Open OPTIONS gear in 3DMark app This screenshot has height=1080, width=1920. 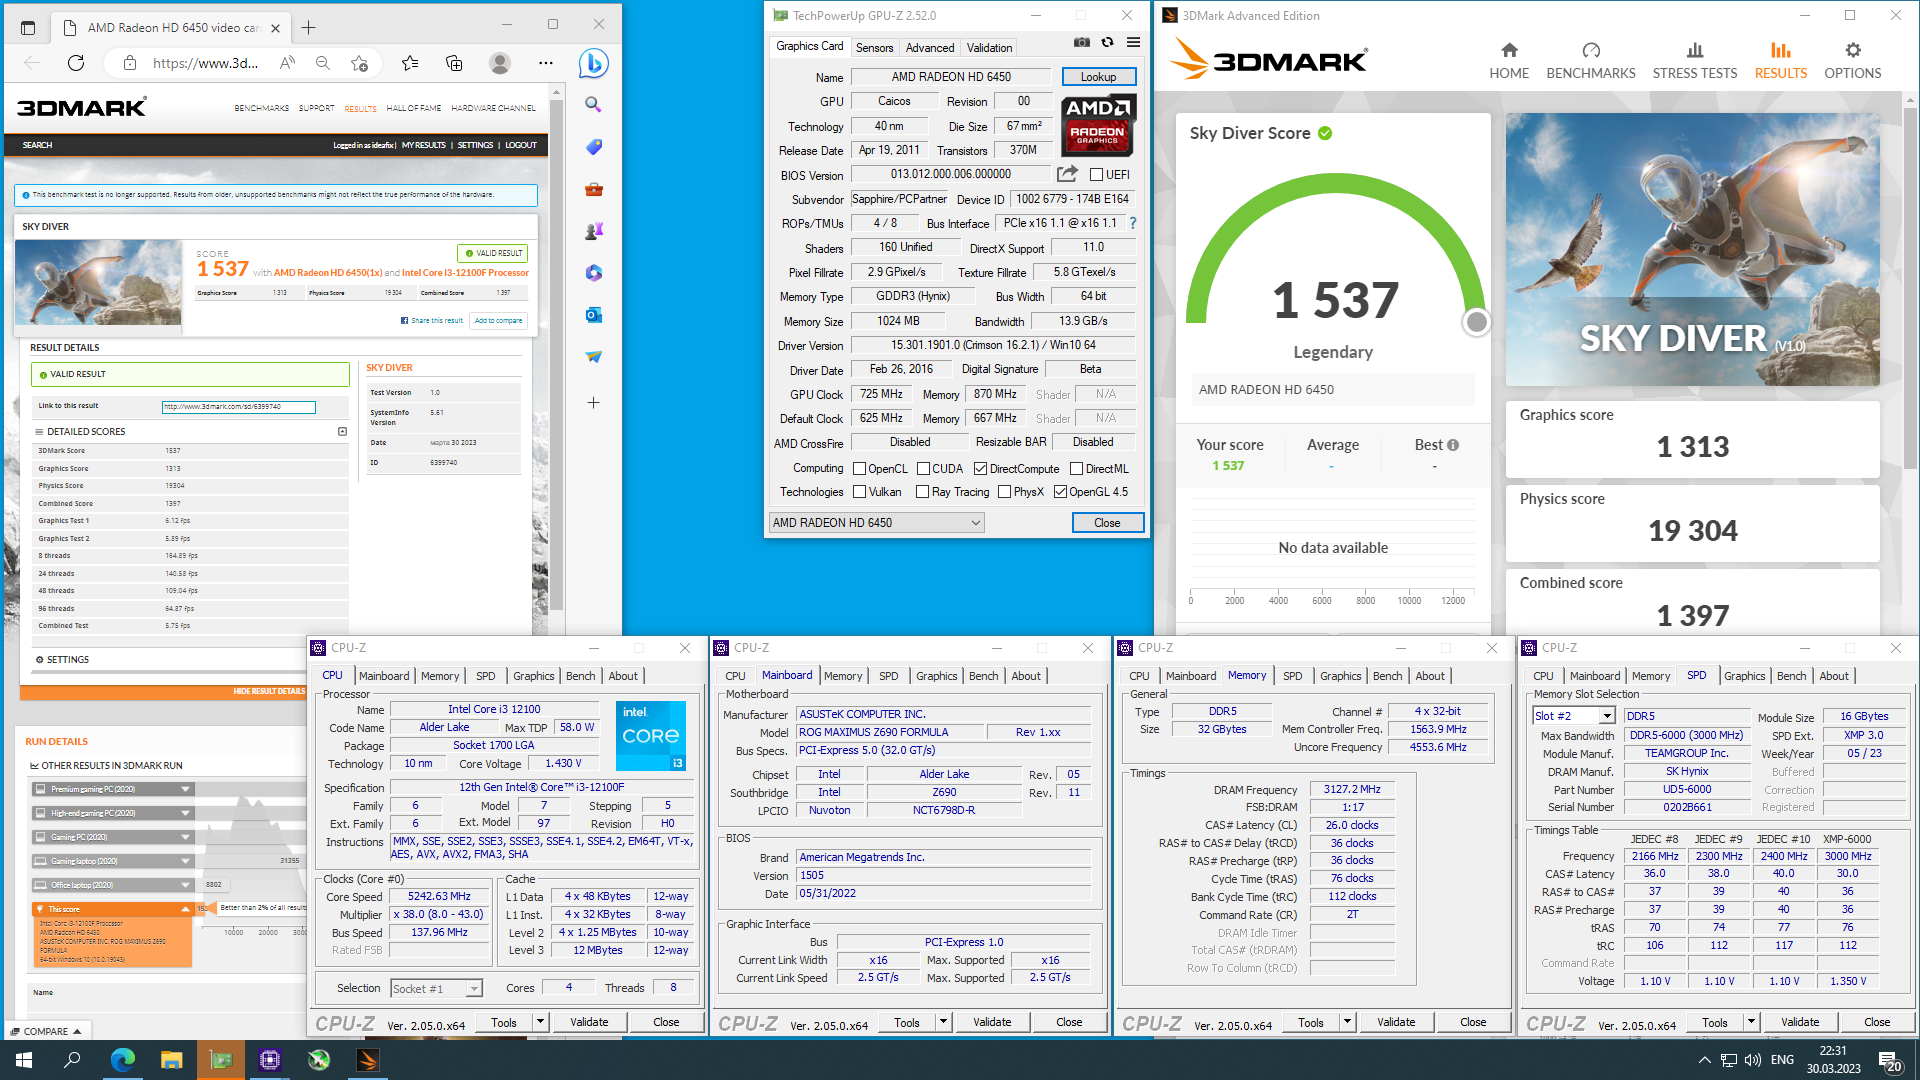click(x=1853, y=60)
